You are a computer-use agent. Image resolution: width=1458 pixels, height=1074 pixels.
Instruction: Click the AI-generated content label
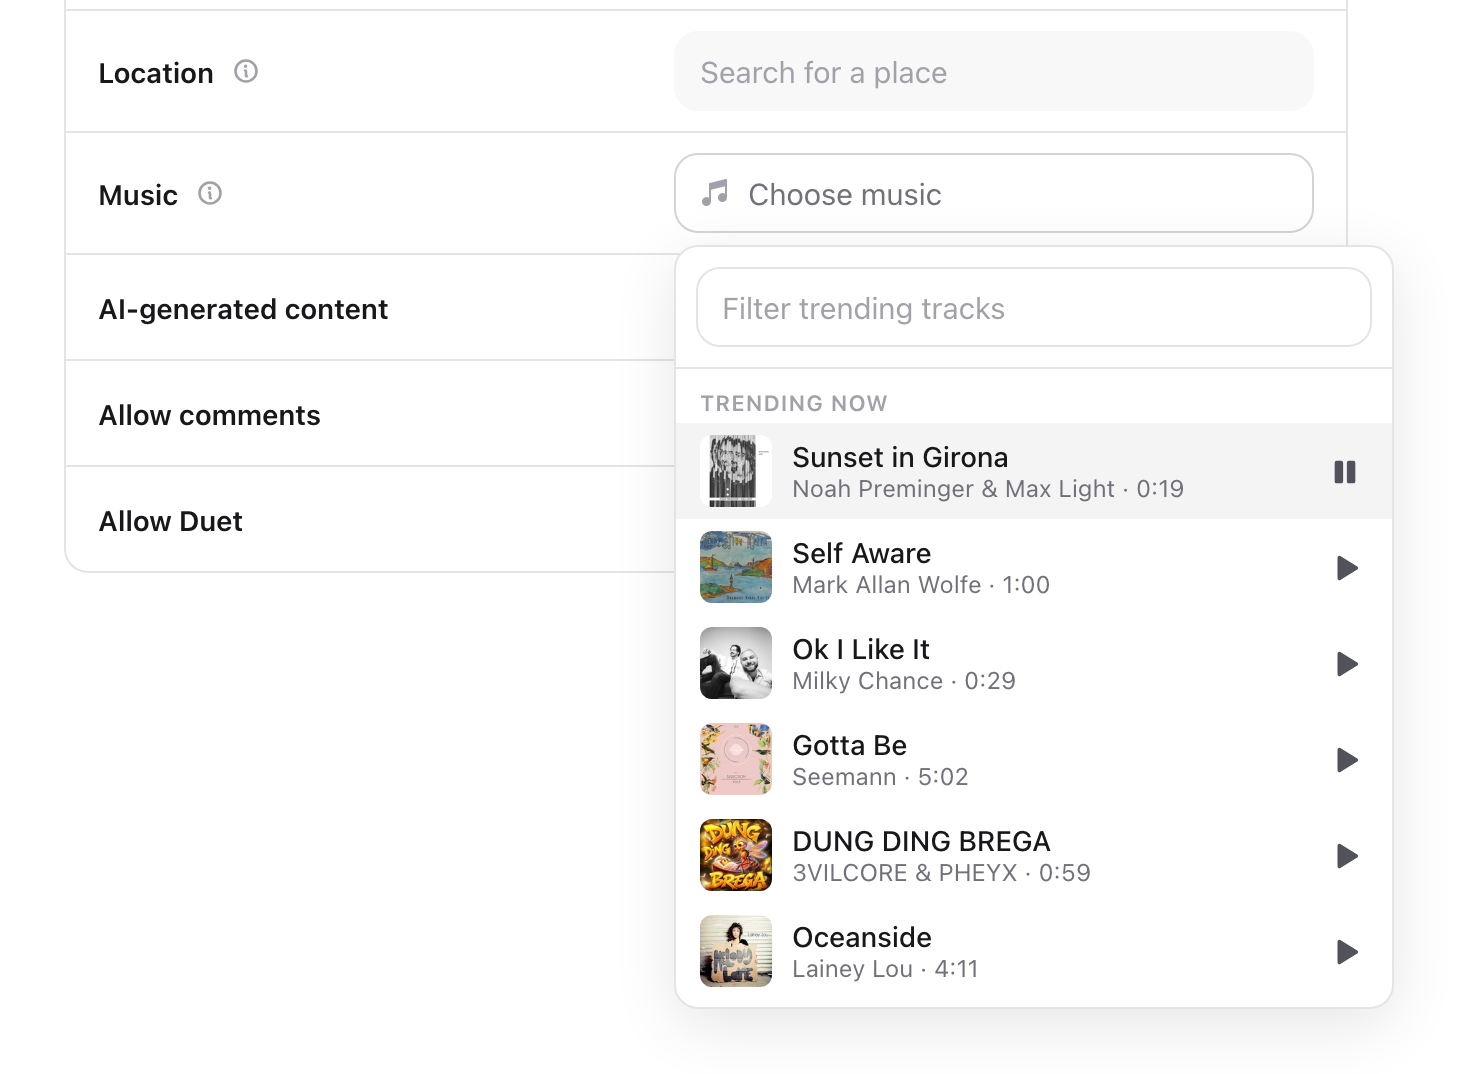pos(243,310)
